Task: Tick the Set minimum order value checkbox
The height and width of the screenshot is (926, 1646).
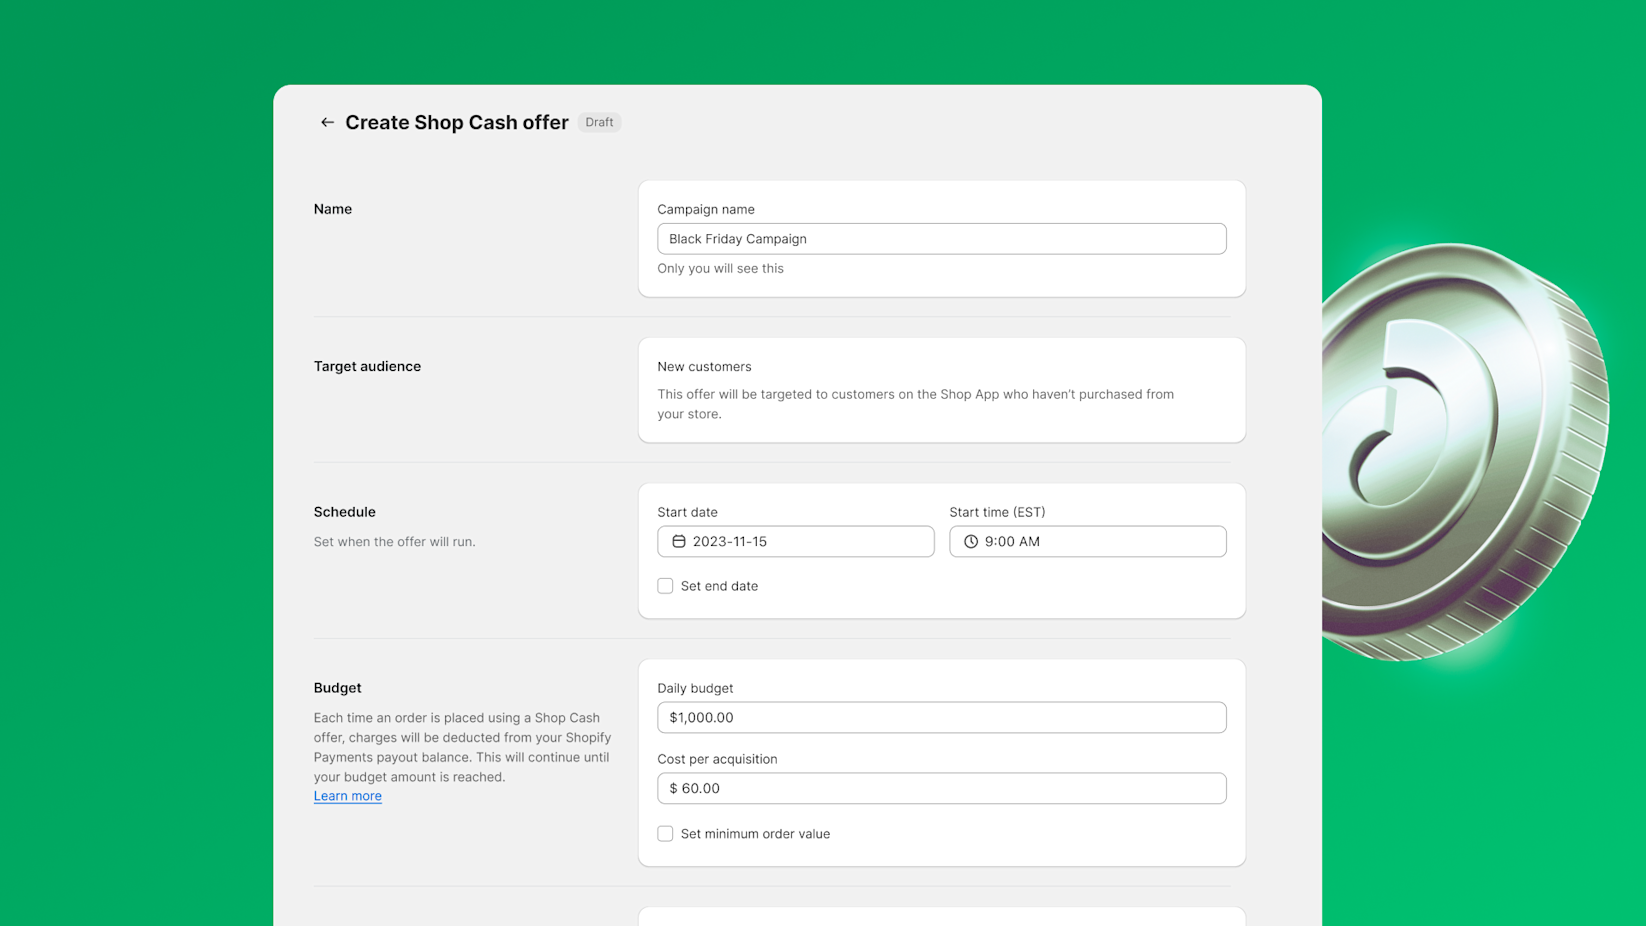Action: (665, 834)
